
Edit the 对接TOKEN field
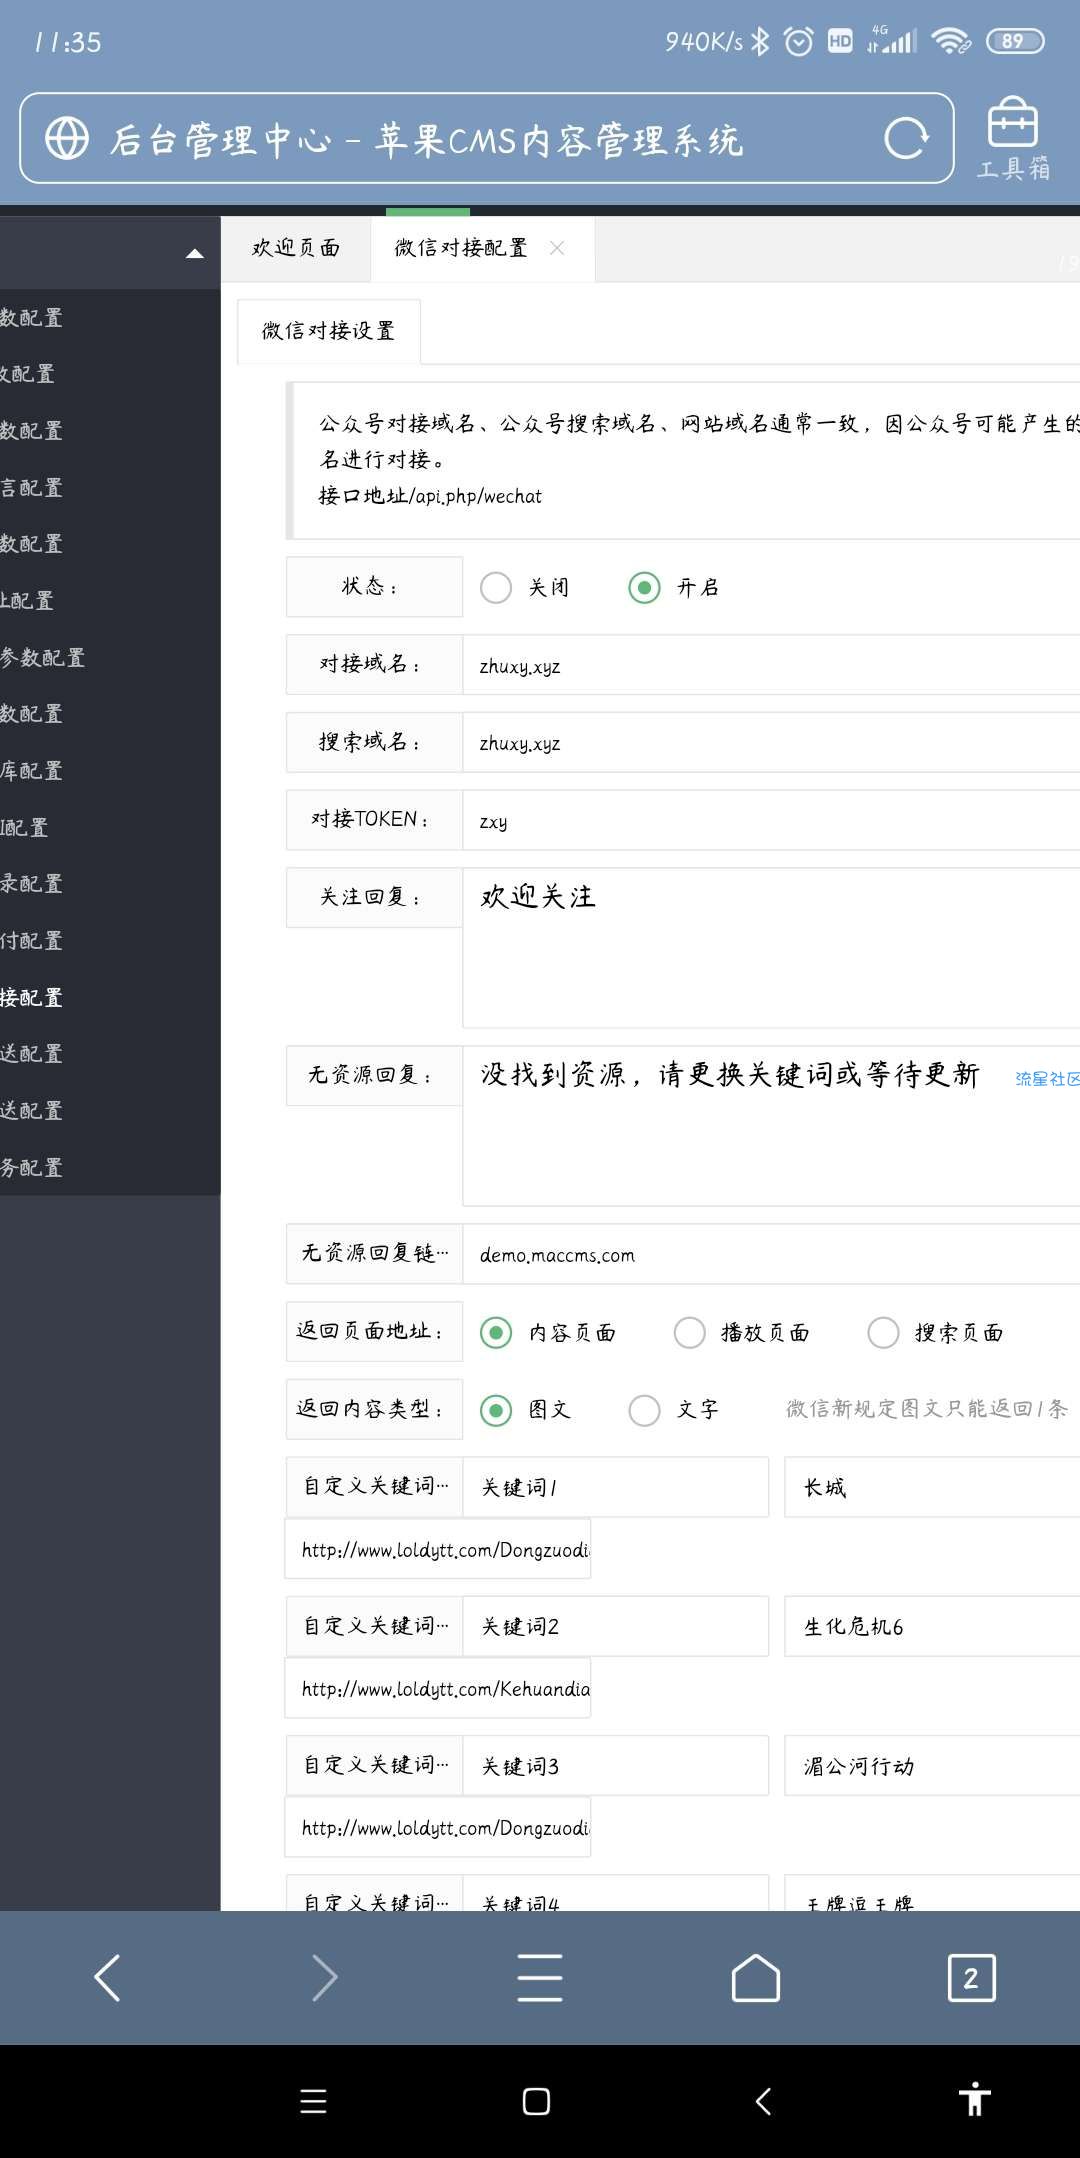coord(771,821)
